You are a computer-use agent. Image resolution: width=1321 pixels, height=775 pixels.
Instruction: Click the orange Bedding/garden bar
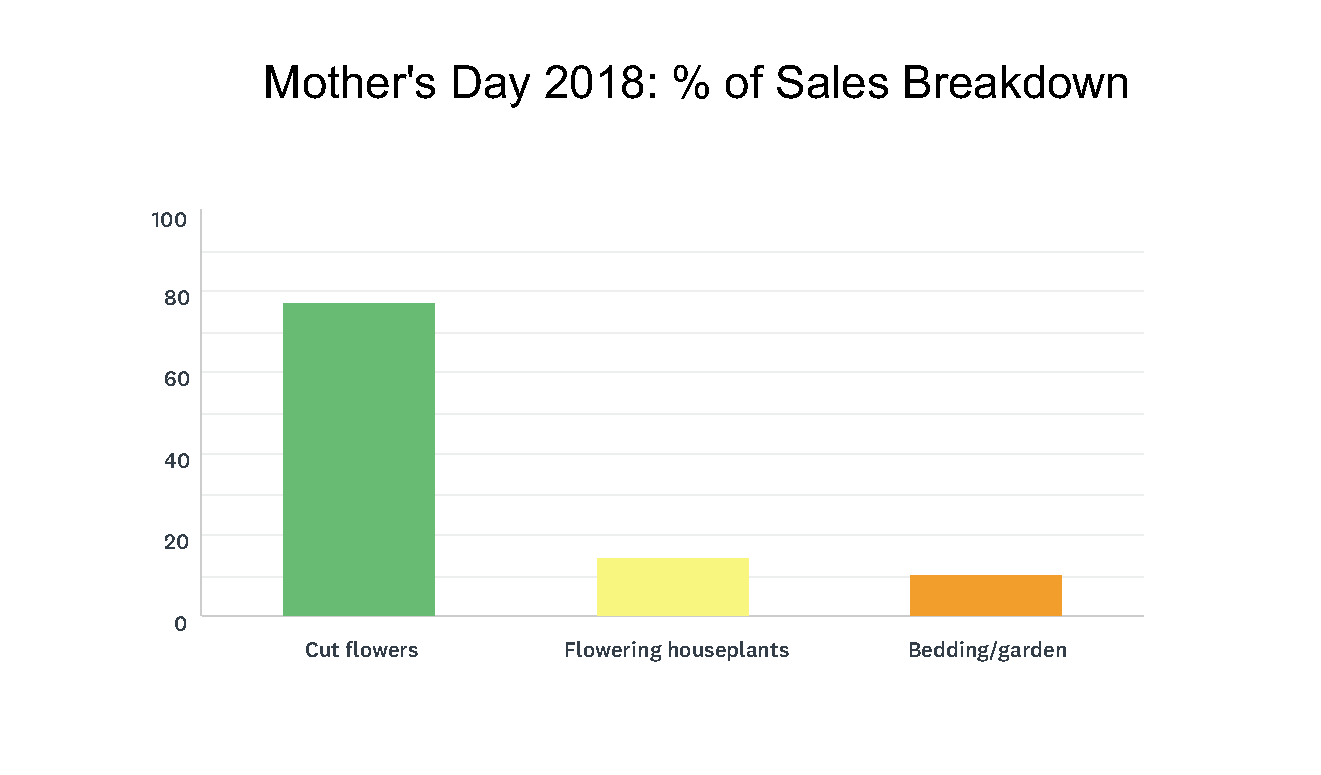click(986, 595)
